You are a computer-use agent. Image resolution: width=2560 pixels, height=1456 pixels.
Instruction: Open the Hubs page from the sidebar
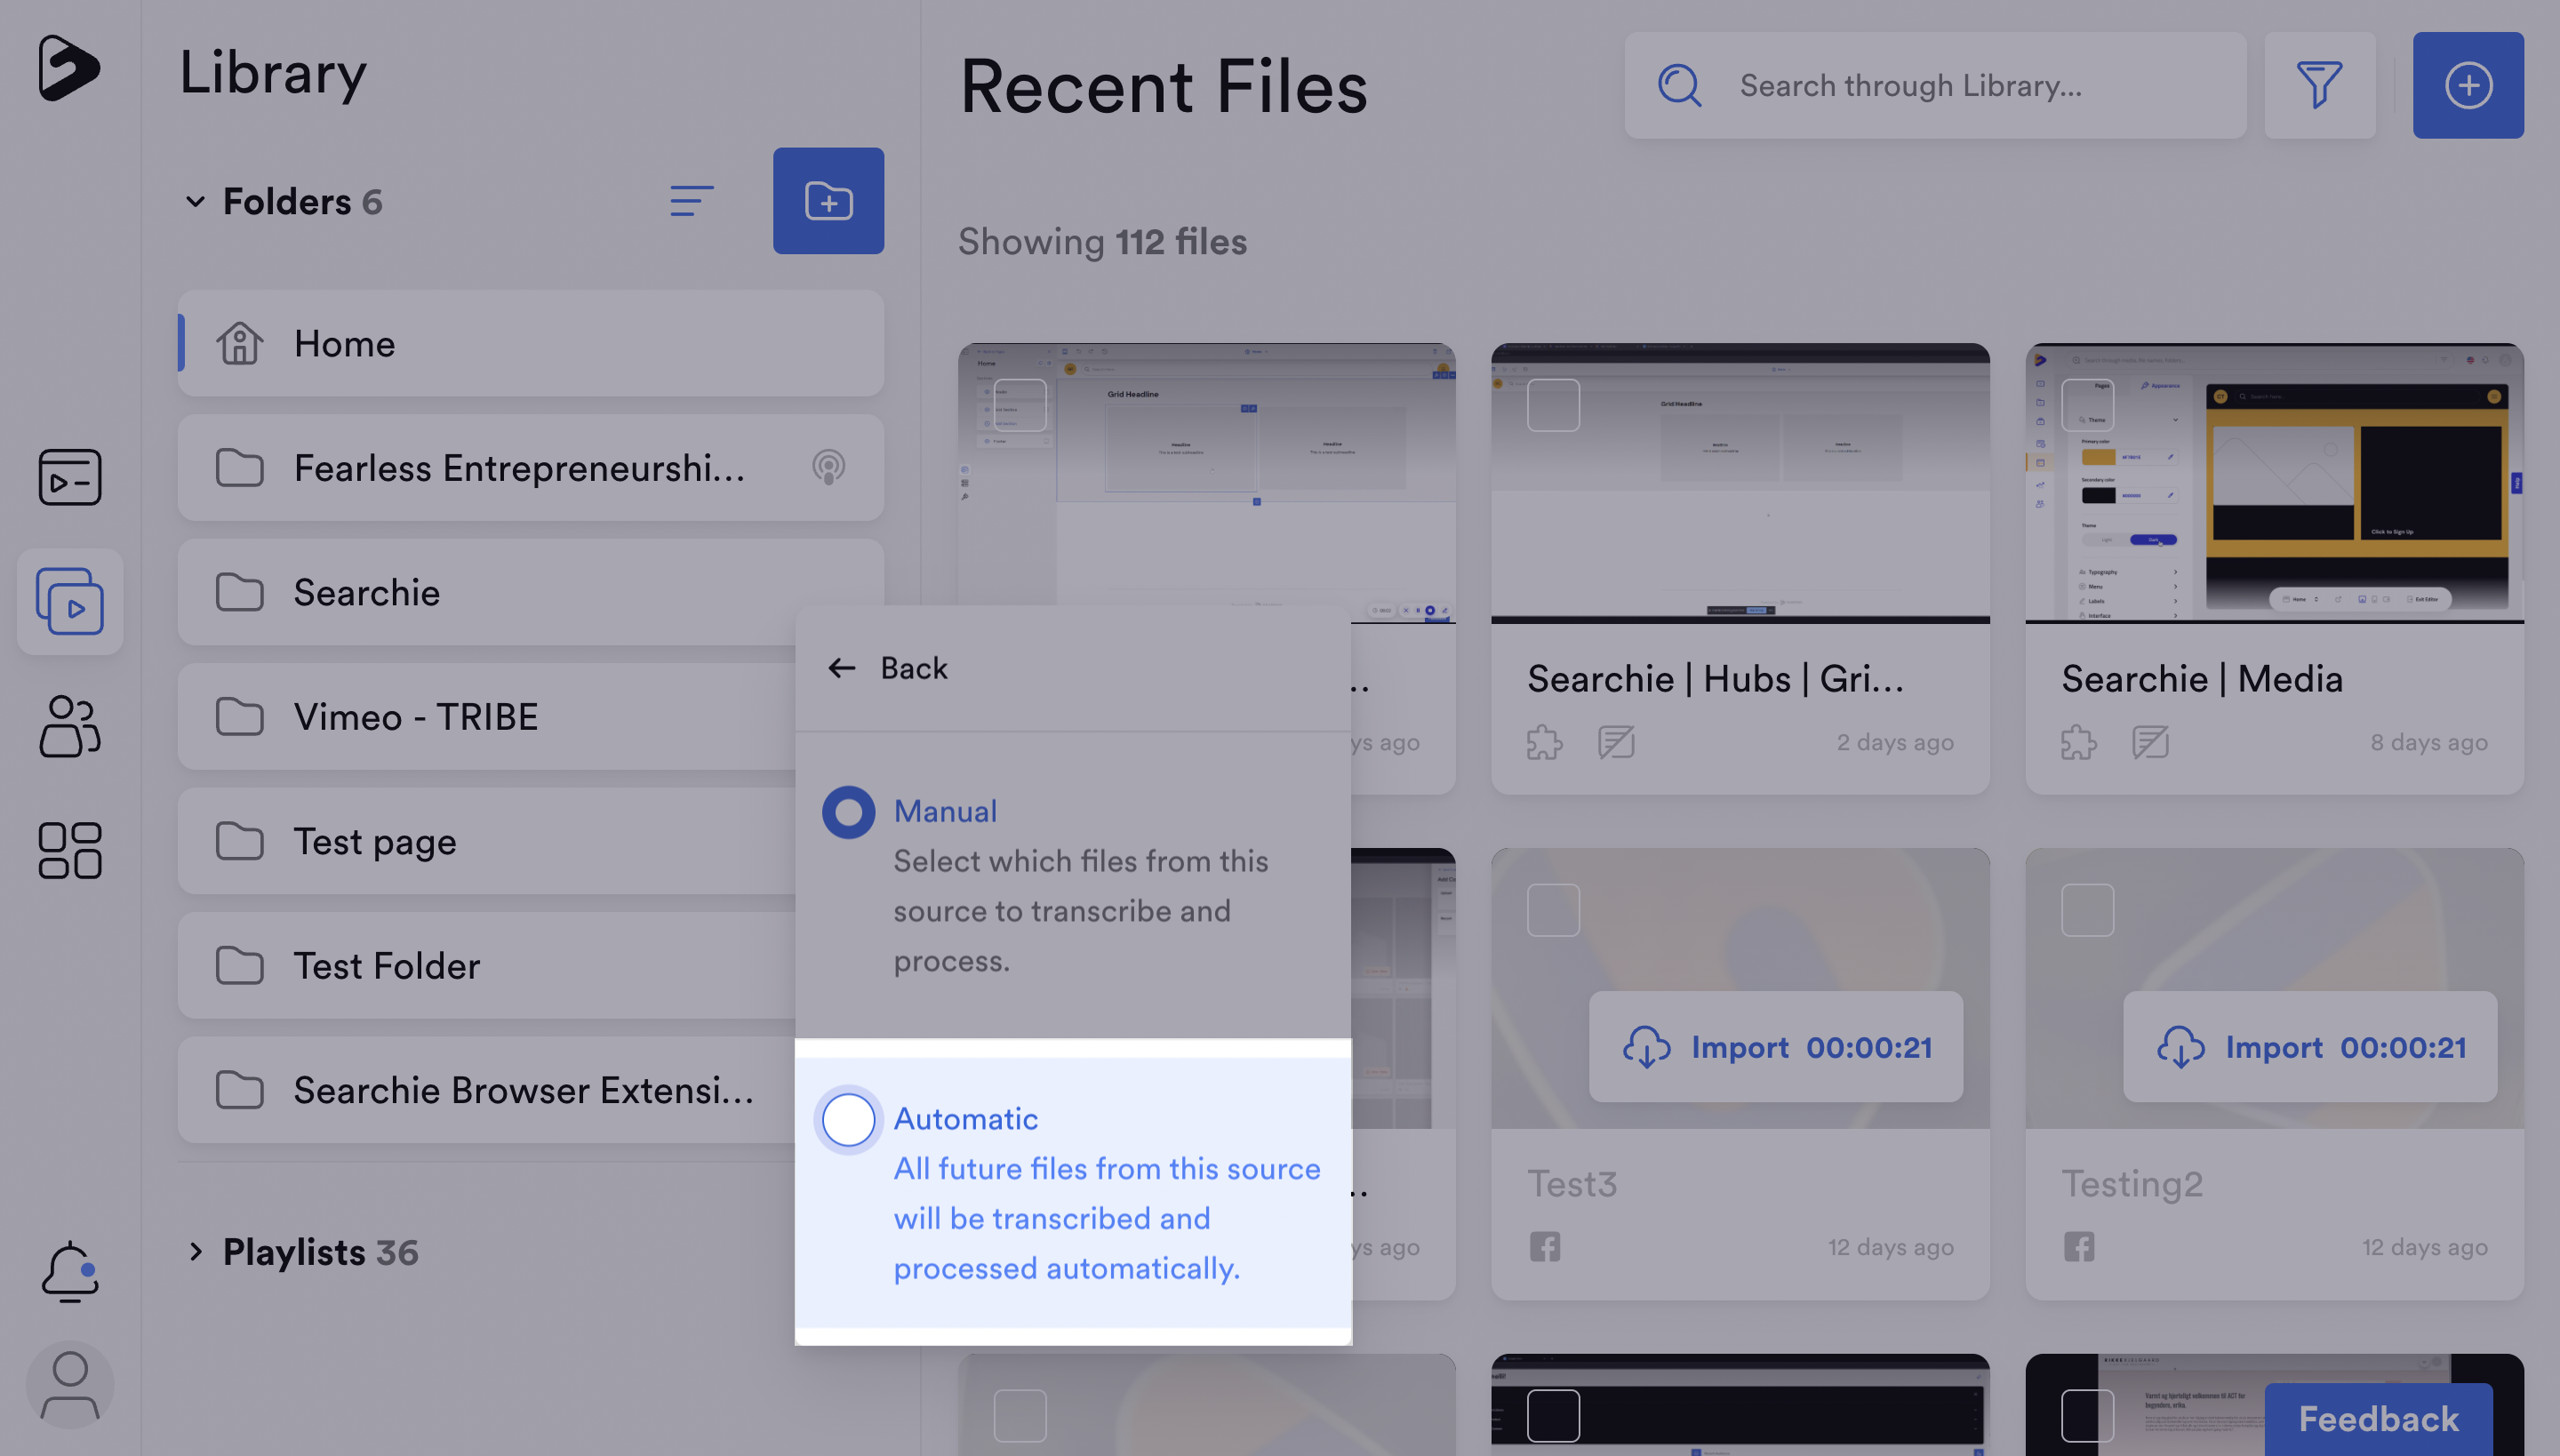tap(69, 477)
